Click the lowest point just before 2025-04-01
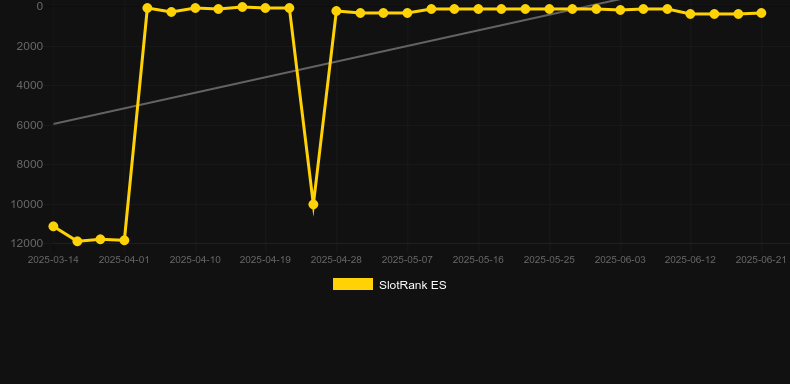 (x=124, y=240)
